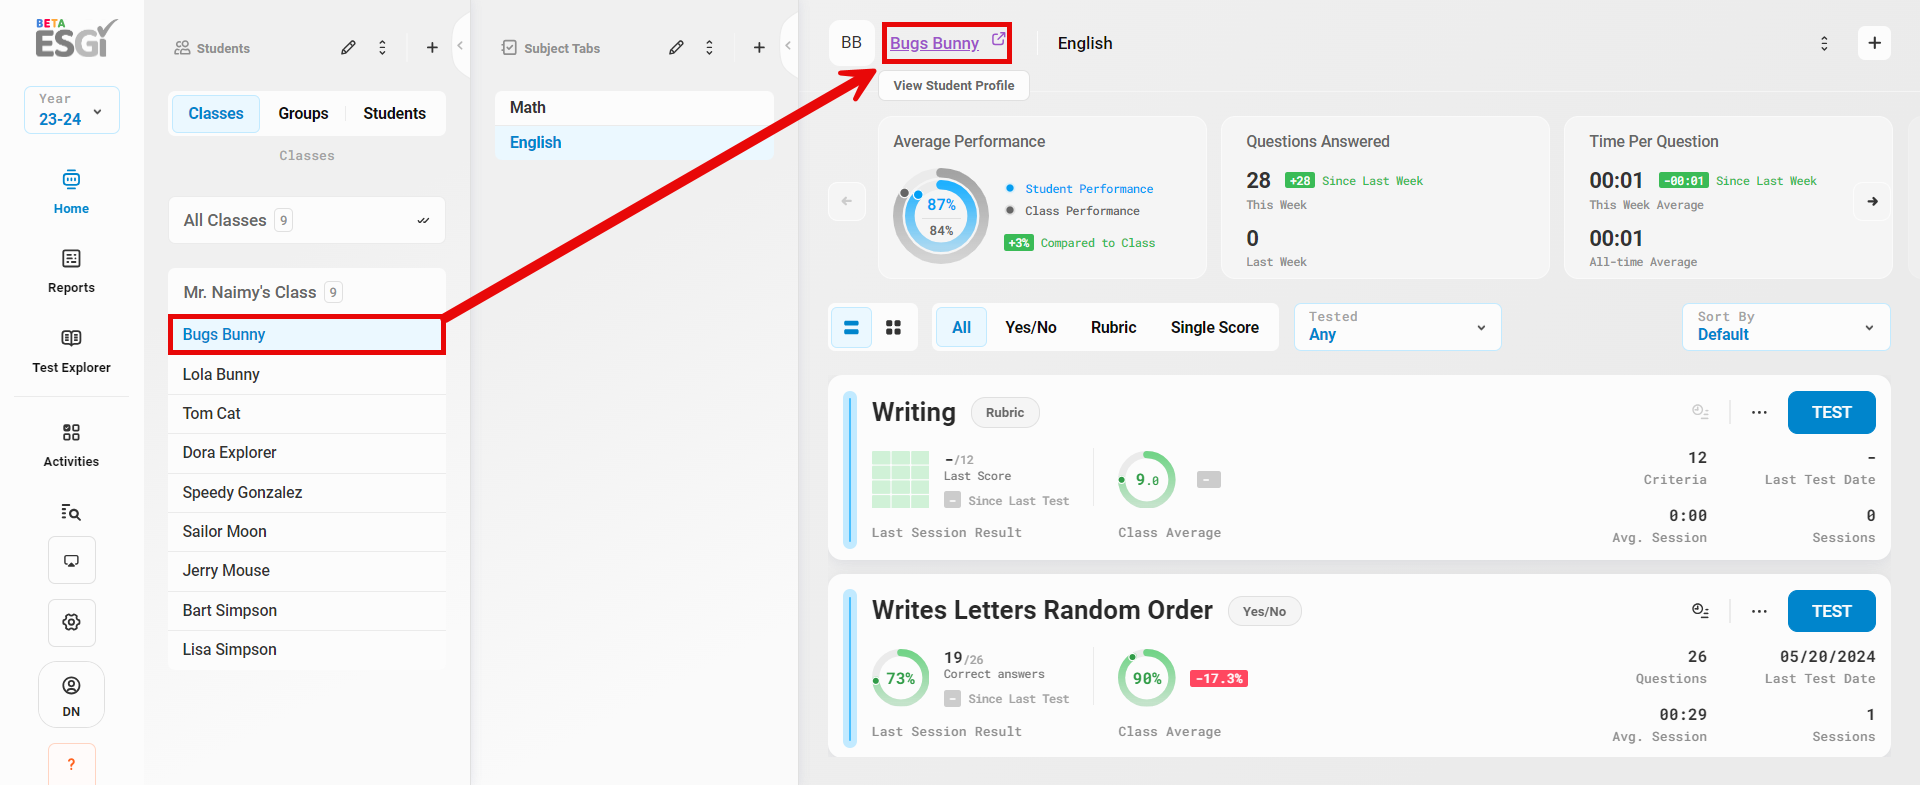
Task: Show next statistics card with right arrow
Action: tap(1872, 201)
